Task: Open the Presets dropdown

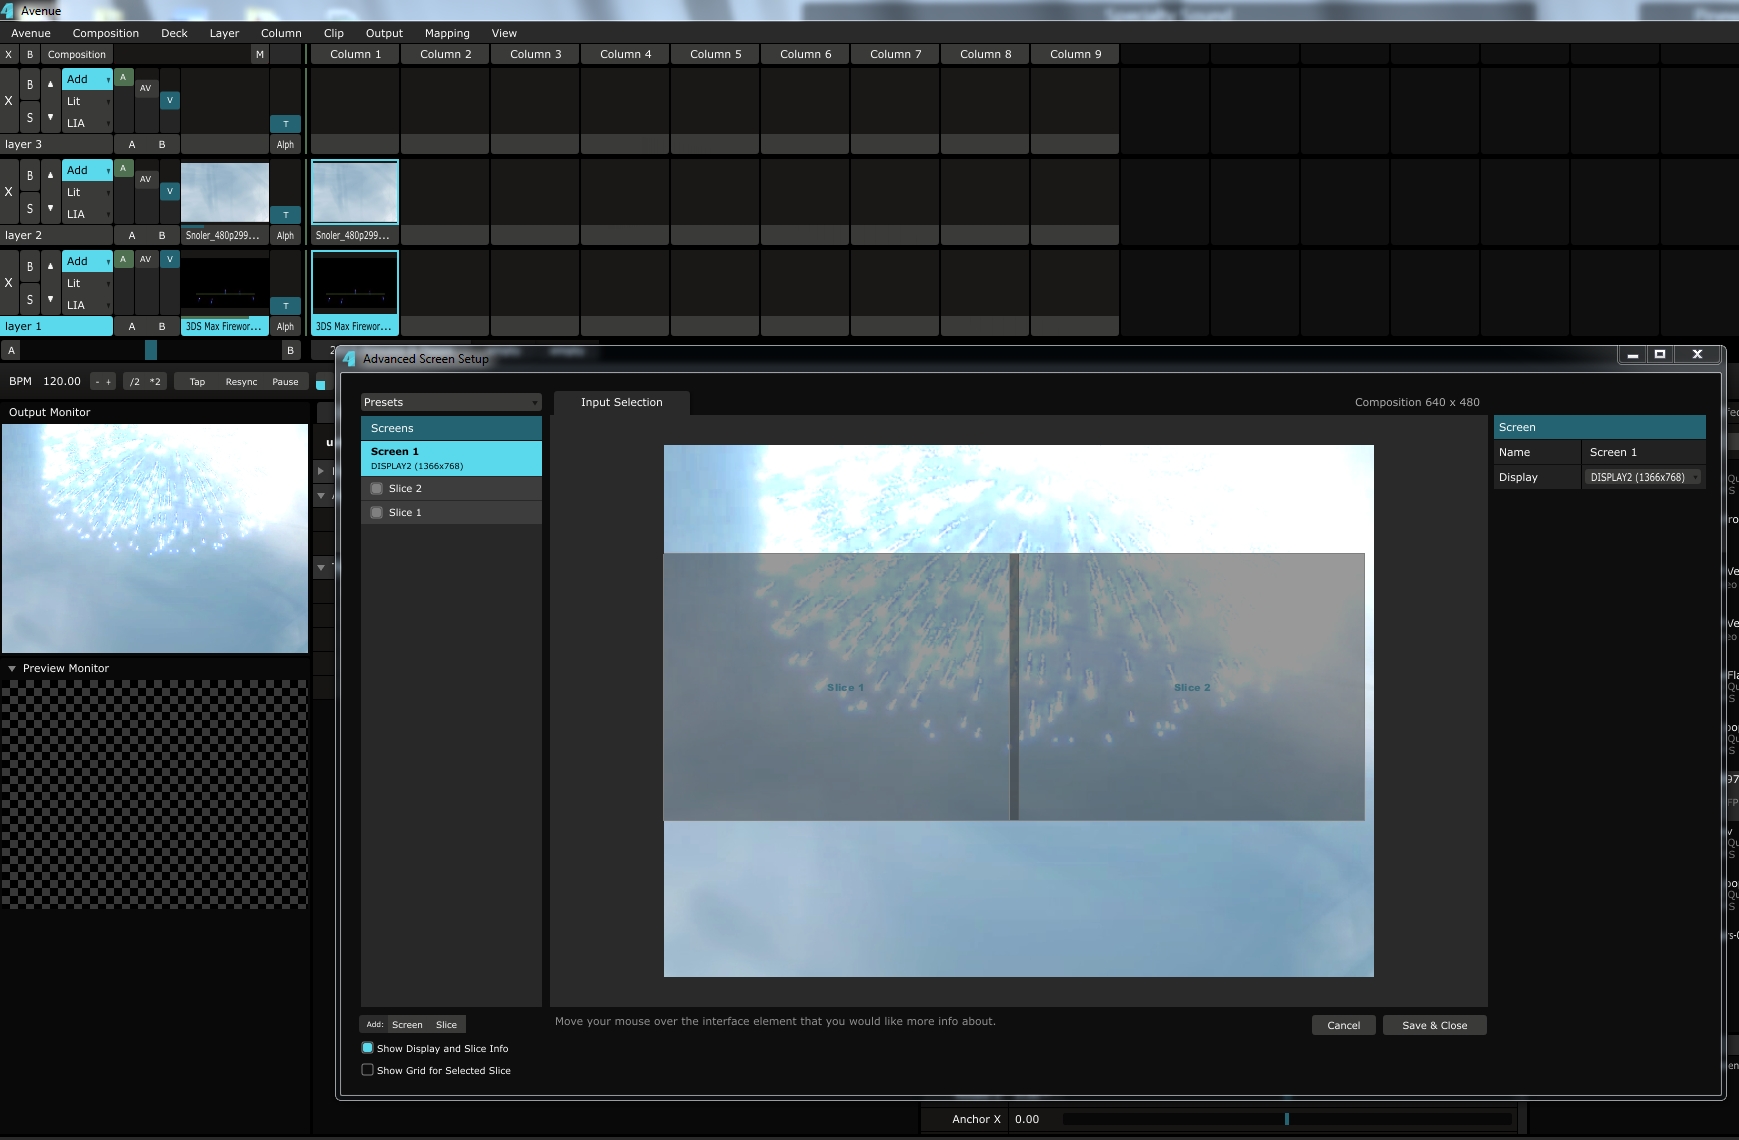Action: pyautogui.click(x=451, y=402)
